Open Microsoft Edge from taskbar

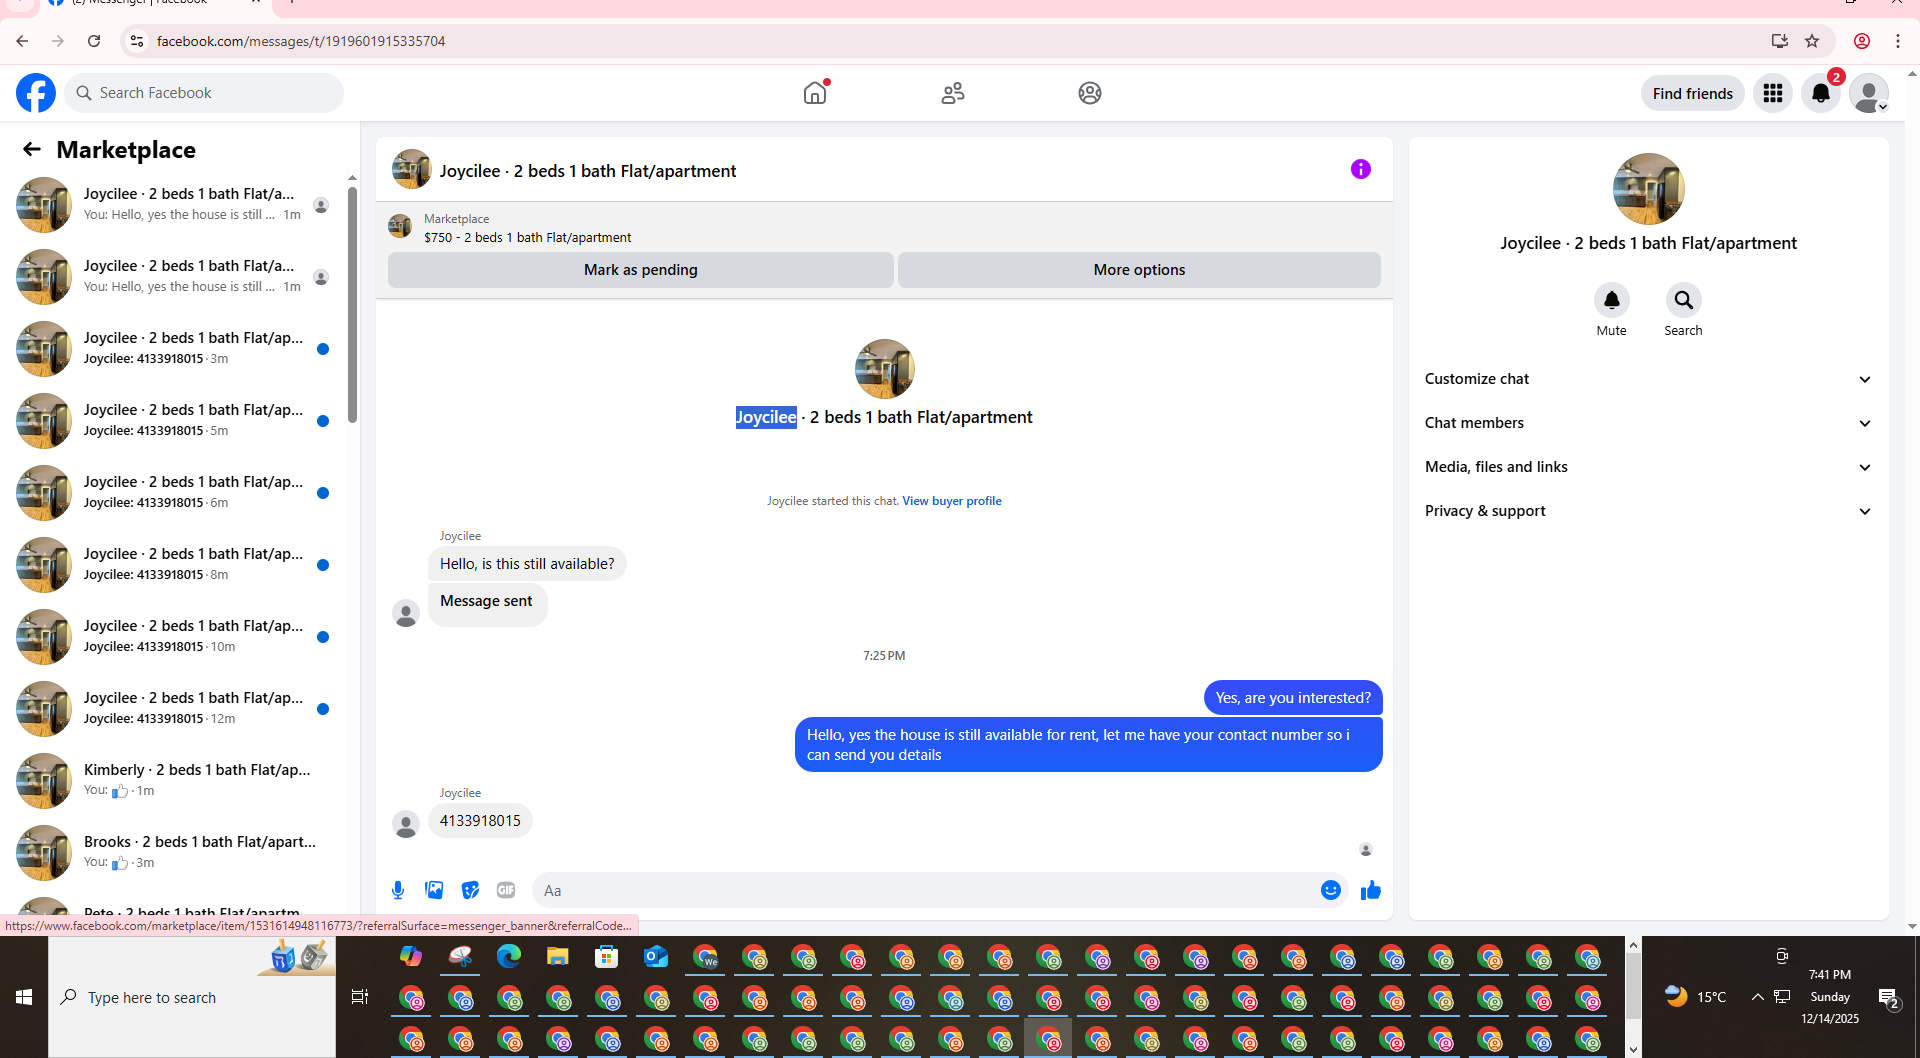(509, 957)
